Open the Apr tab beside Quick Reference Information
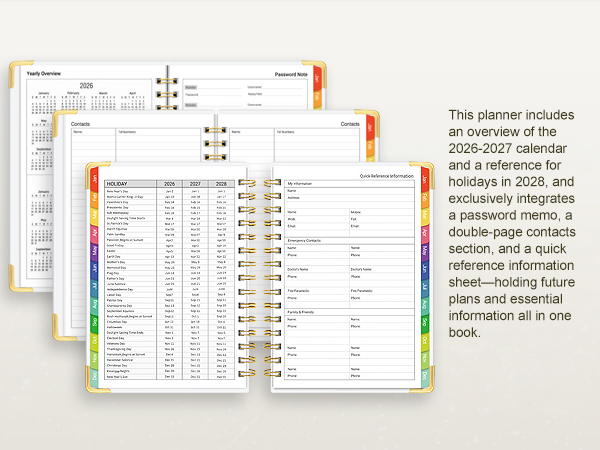This screenshot has height=450, width=600. (424, 233)
